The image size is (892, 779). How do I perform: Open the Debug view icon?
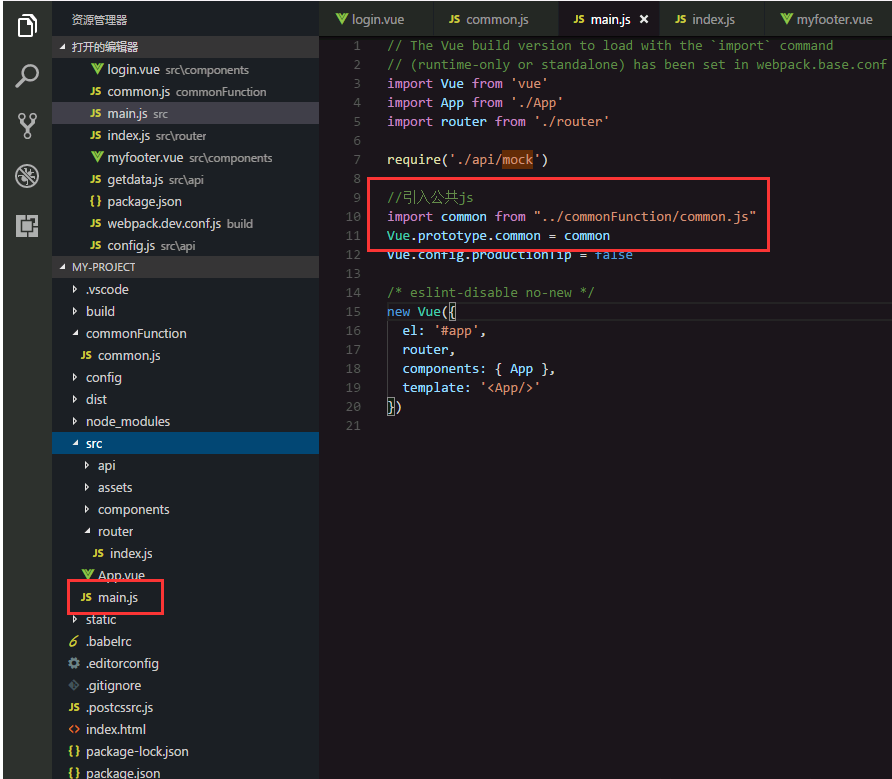(27, 177)
